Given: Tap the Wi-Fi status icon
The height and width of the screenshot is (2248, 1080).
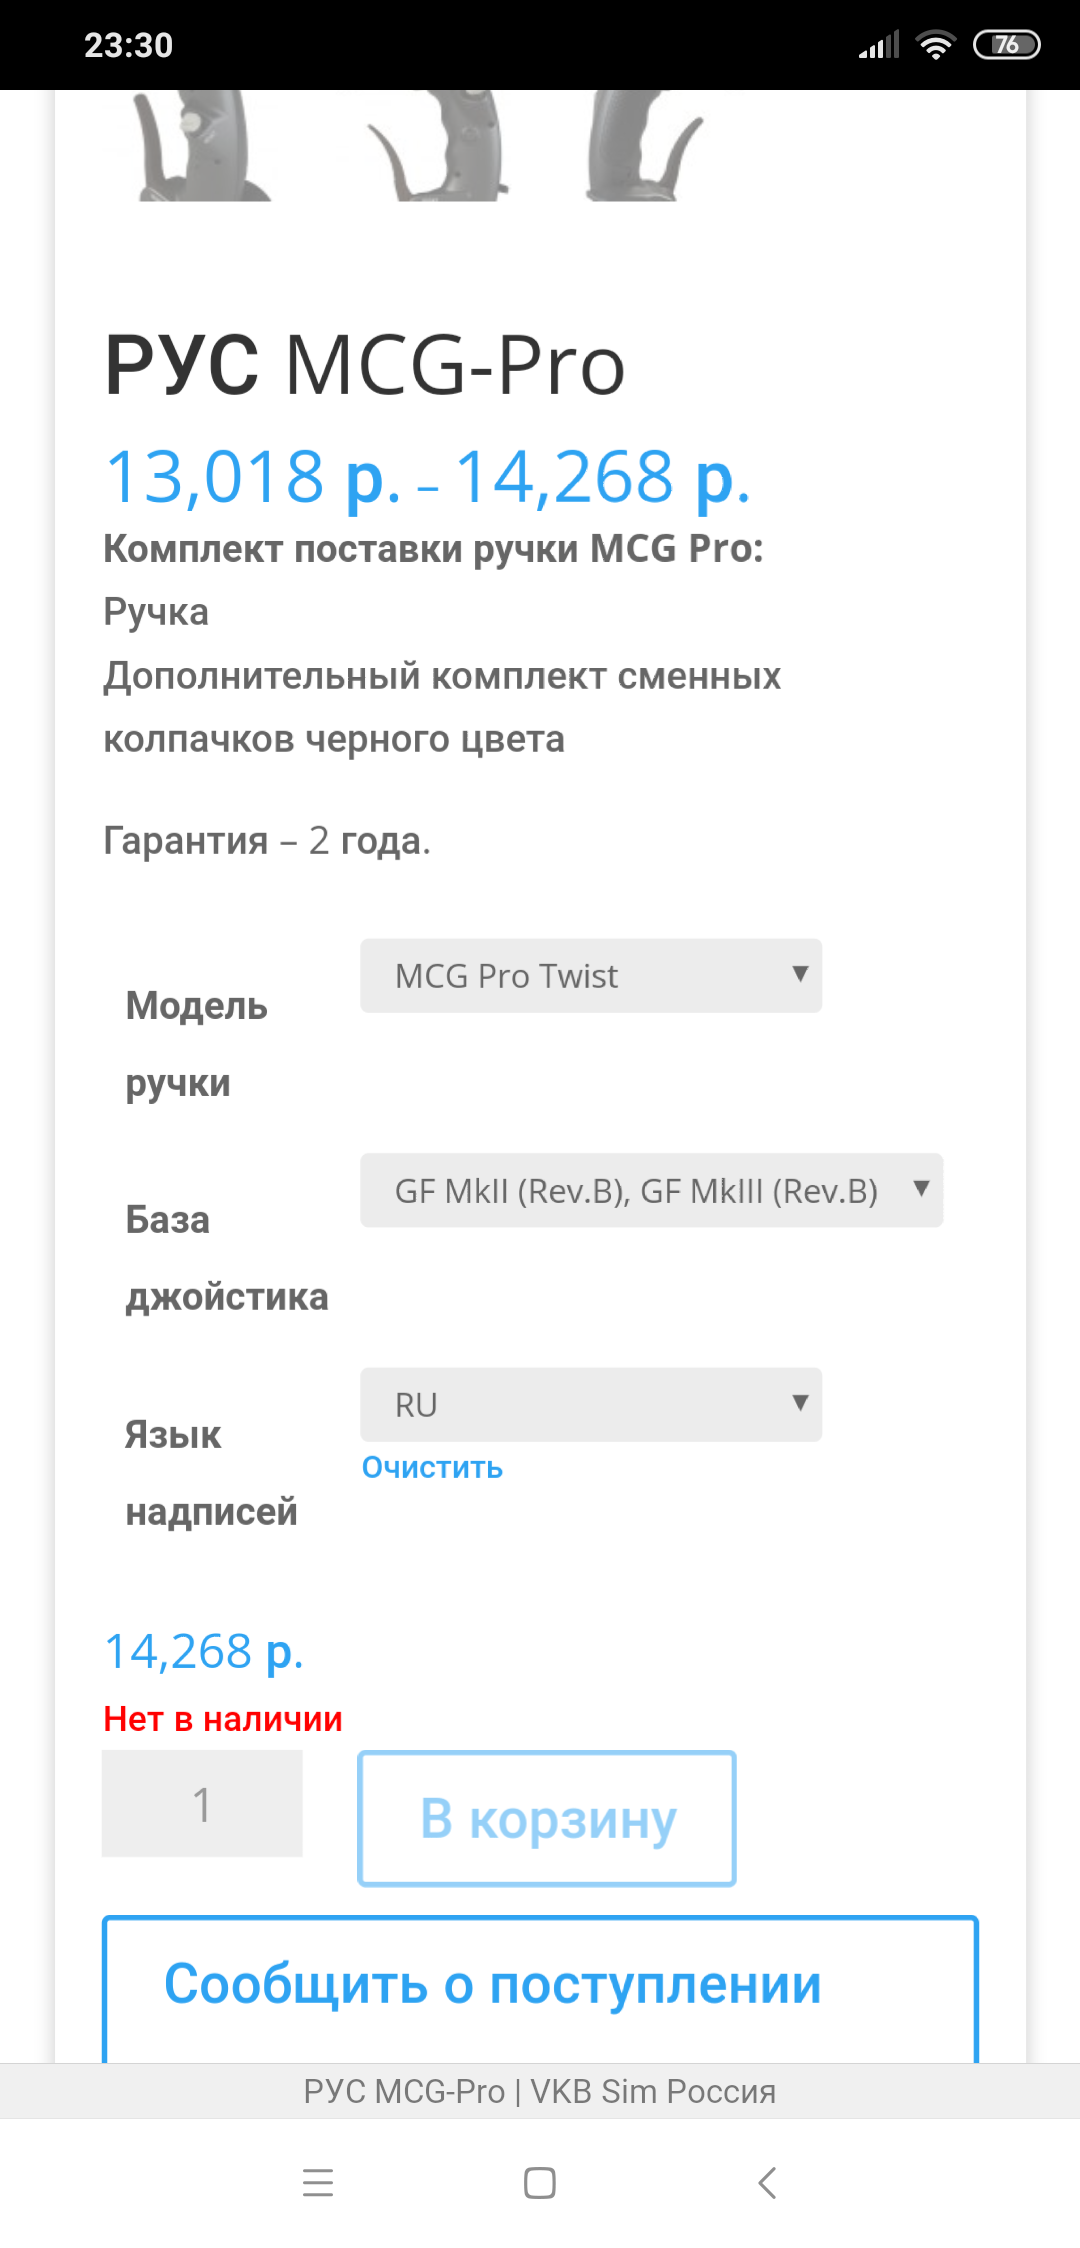Looking at the screenshot, I should point(936,45).
